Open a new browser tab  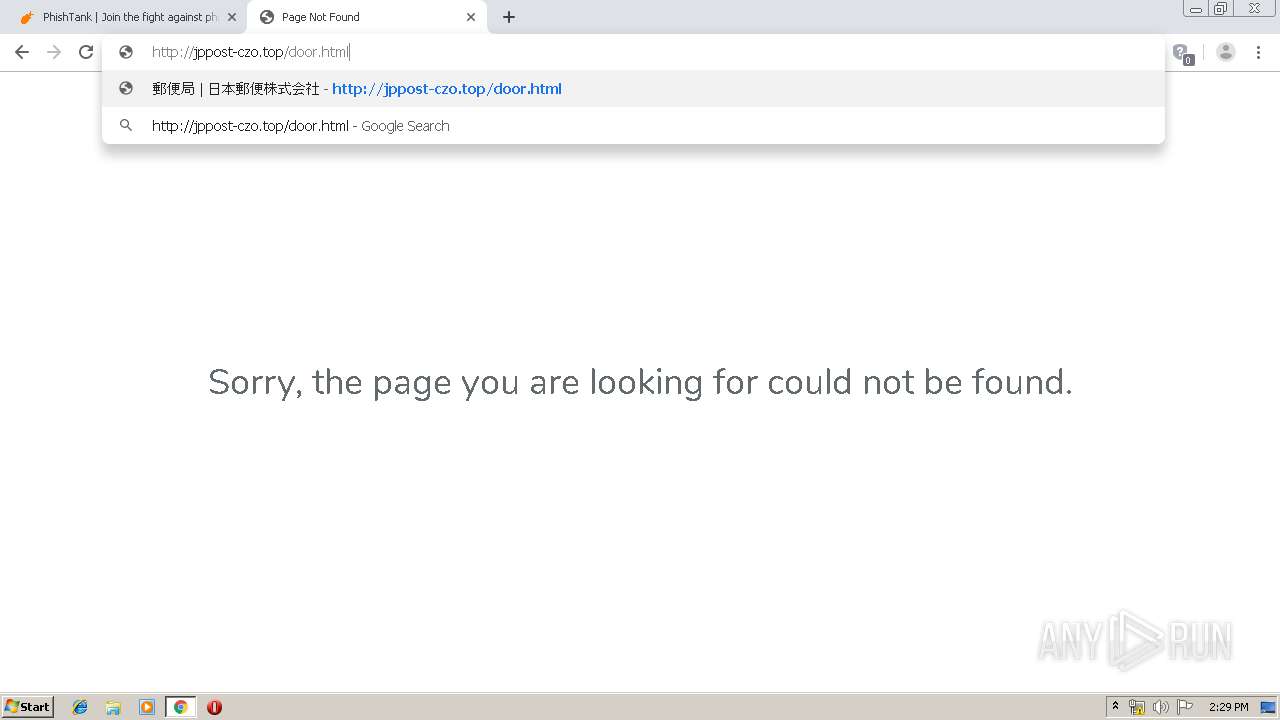[x=509, y=17]
